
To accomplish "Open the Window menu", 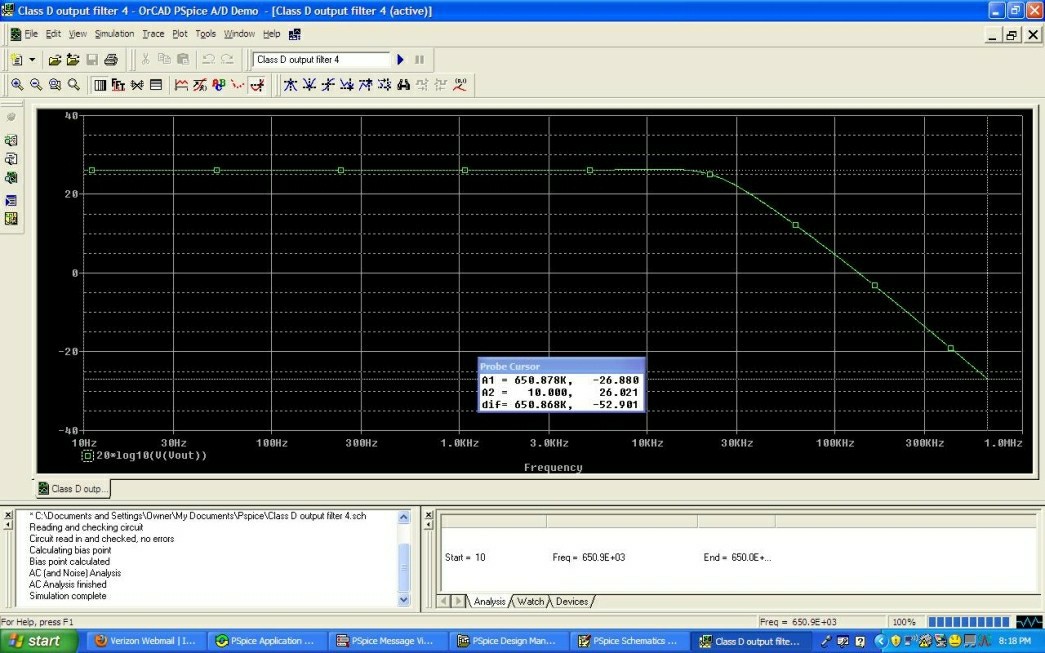I will pyautogui.click(x=239, y=34).
